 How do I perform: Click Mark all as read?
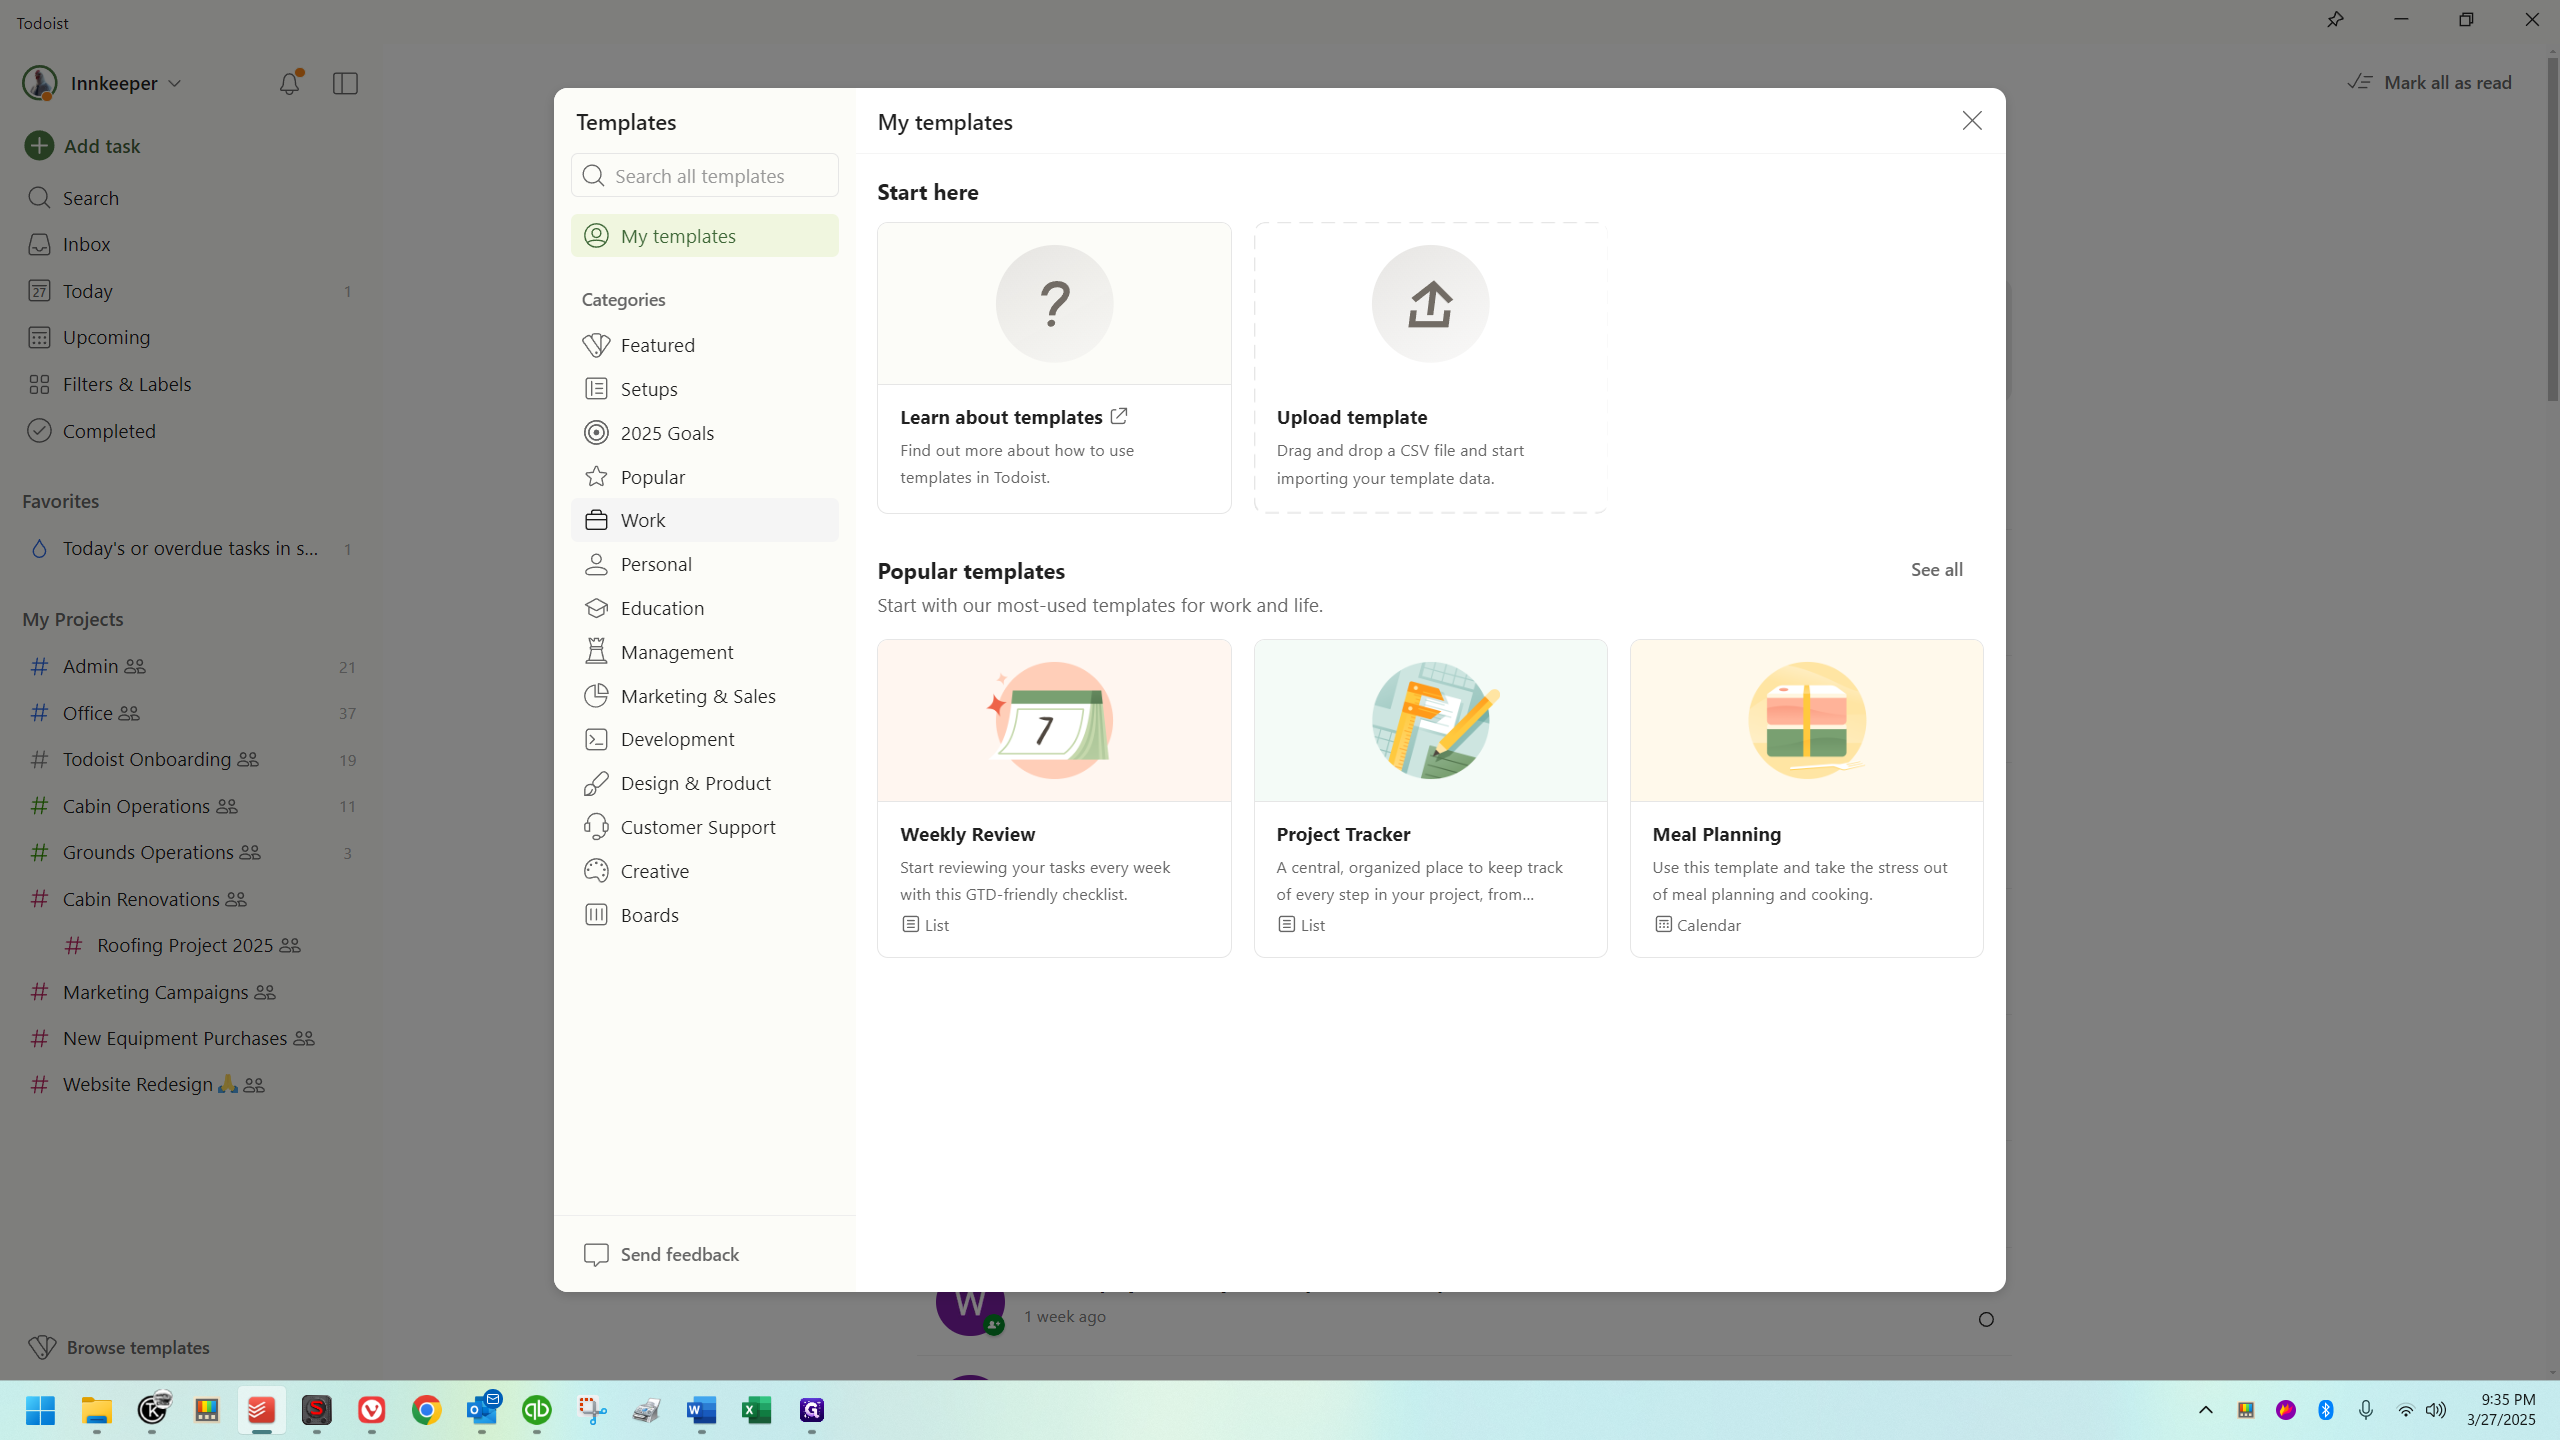2430,82
